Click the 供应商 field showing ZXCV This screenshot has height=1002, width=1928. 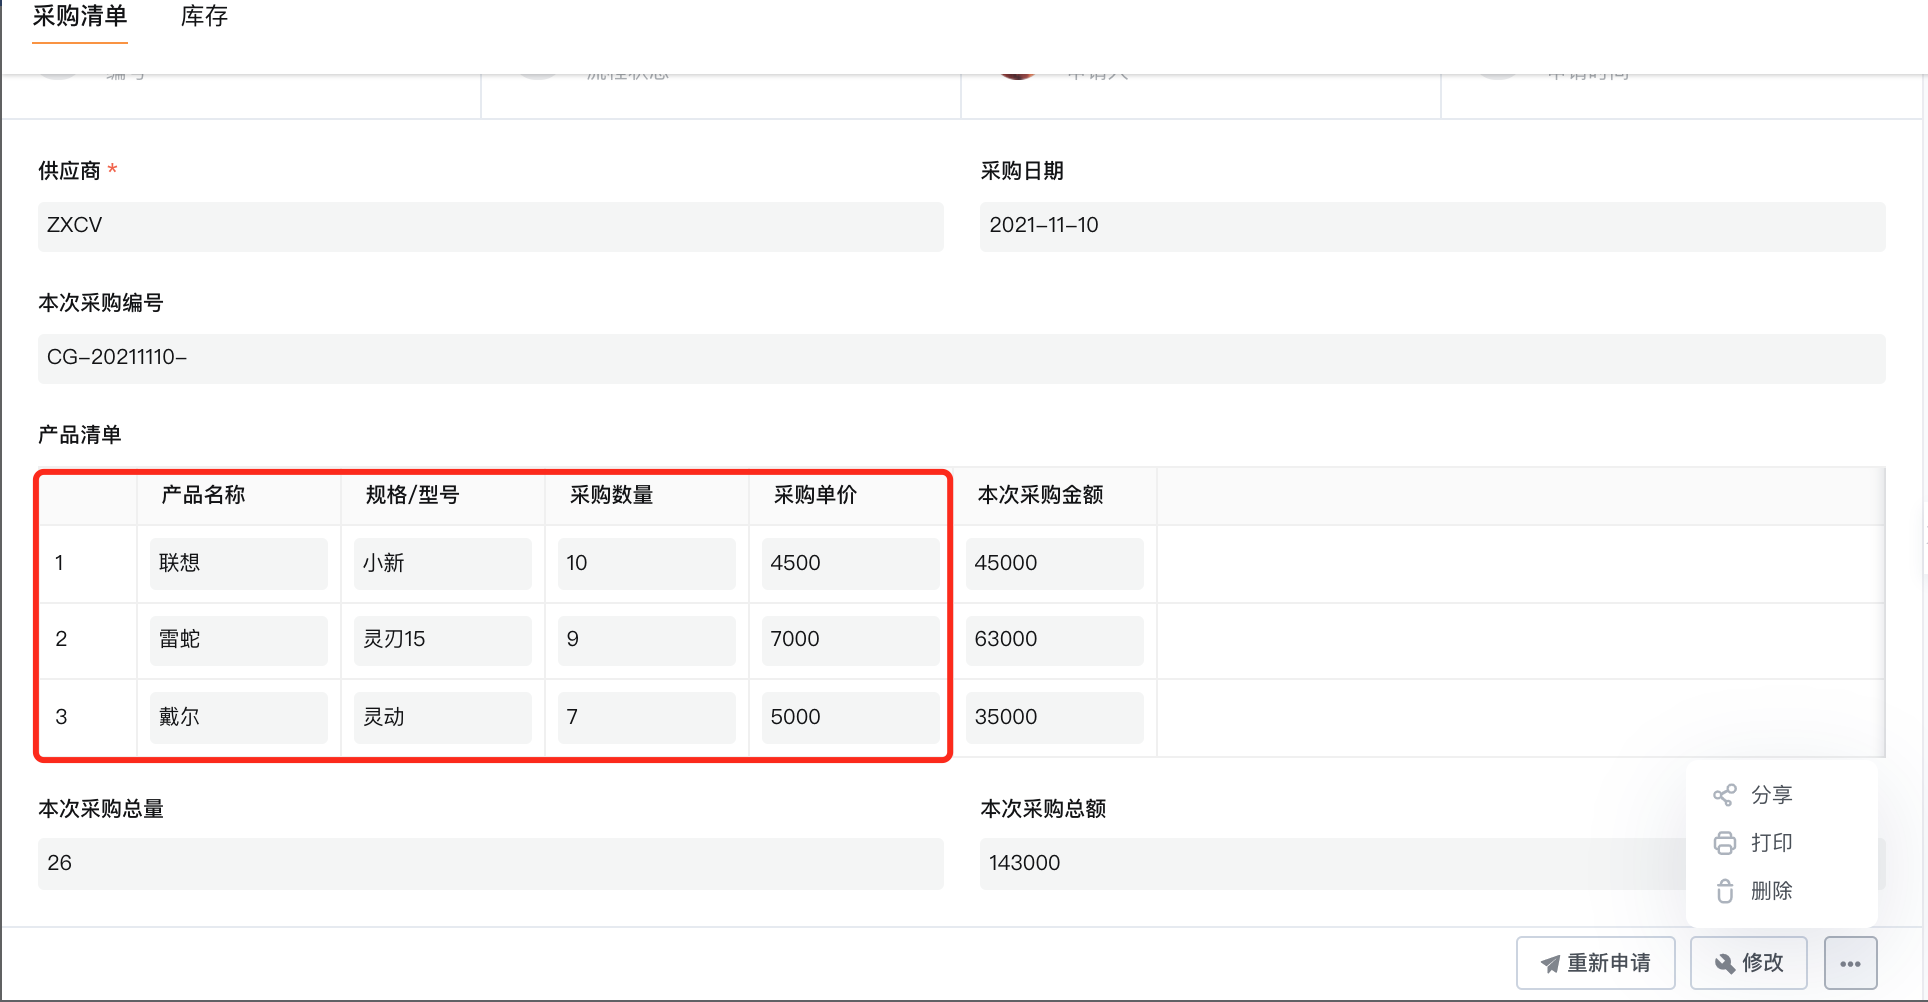coord(490,226)
